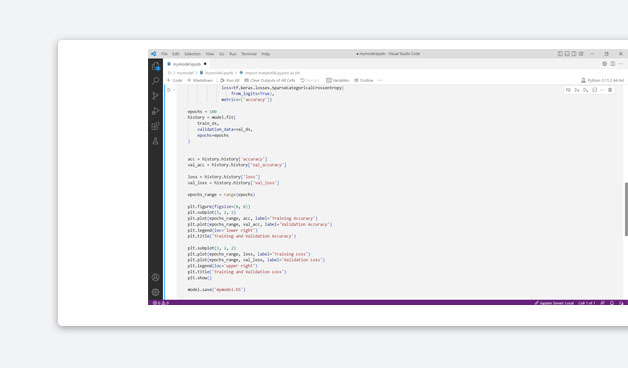Screen dimensions: 628x368
Task: Select the mymodel.ipynb editor tab
Action: tap(187, 64)
